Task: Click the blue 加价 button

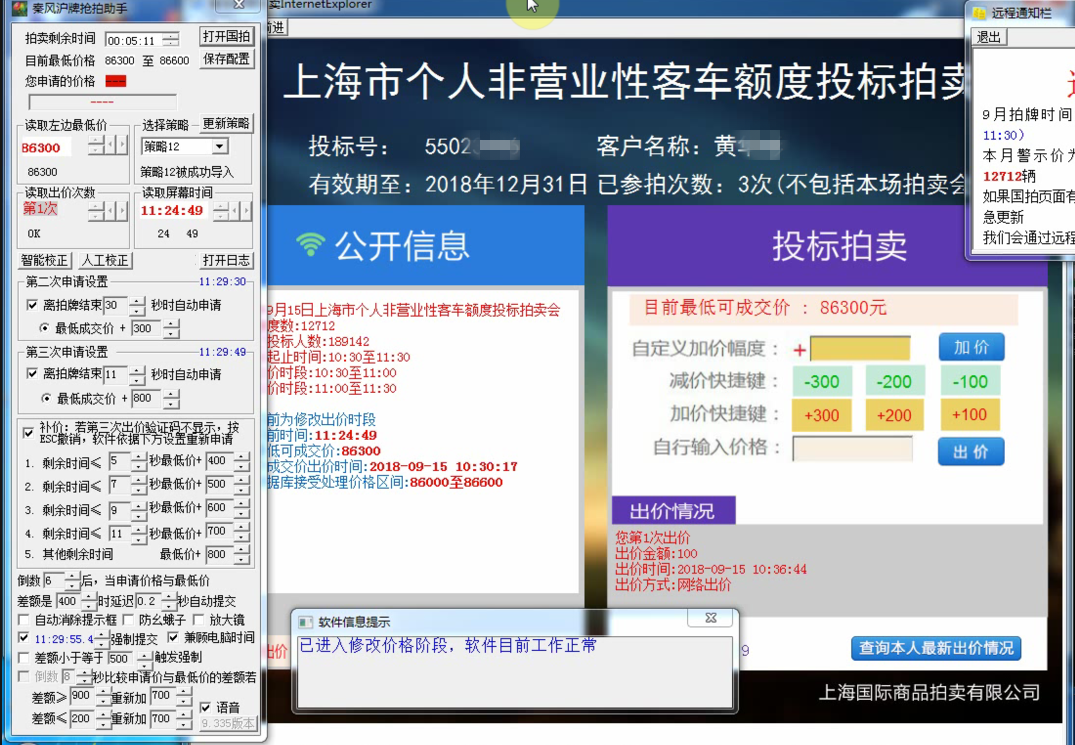Action: 971,347
